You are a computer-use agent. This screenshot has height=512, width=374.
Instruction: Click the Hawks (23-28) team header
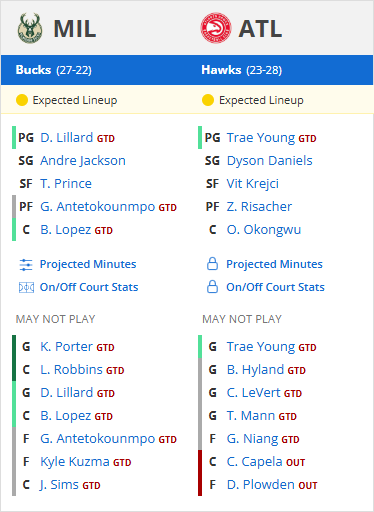click(242, 70)
